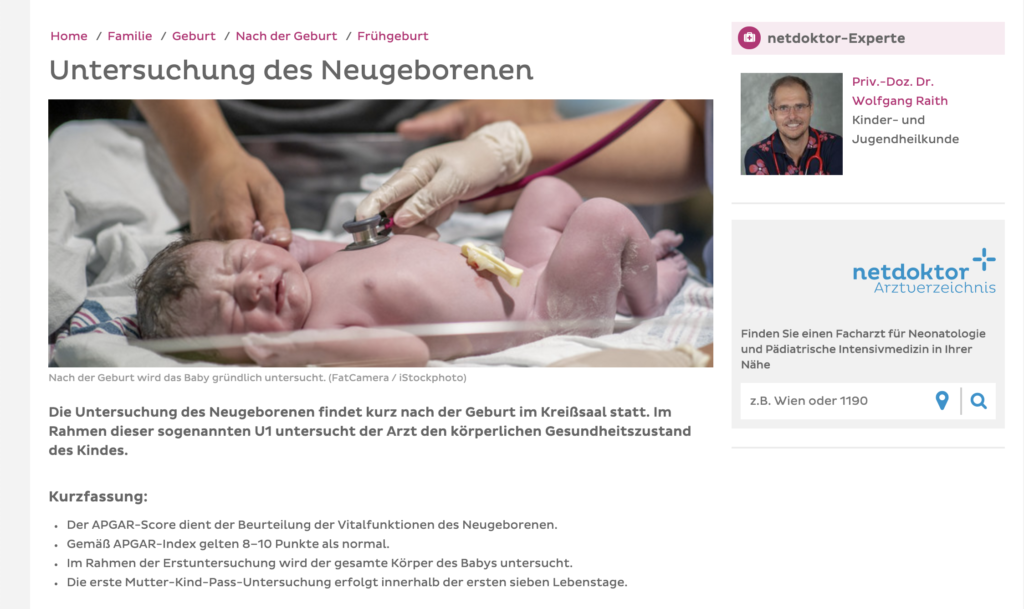Image resolution: width=1024 pixels, height=609 pixels.
Task: Click the medical bag netdoktor-Experte icon
Action: pos(749,38)
